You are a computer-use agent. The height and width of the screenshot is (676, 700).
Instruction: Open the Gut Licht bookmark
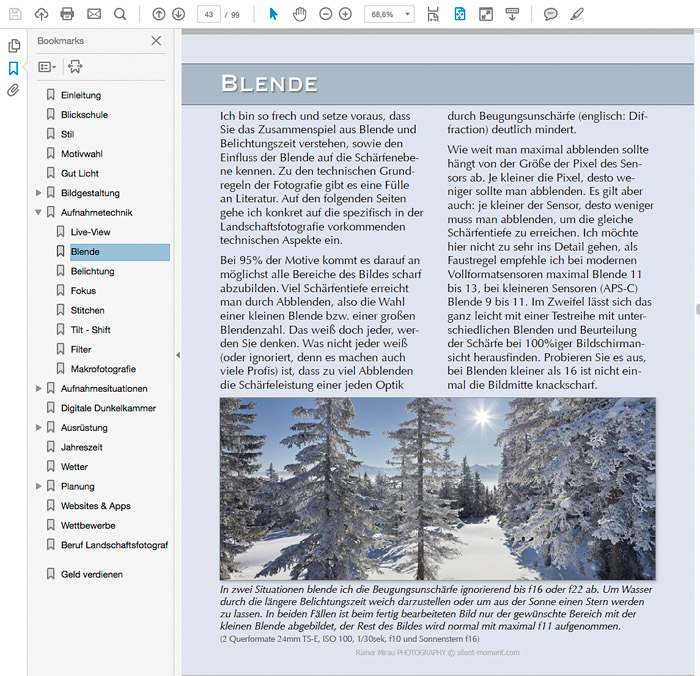pyautogui.click(x=80, y=174)
